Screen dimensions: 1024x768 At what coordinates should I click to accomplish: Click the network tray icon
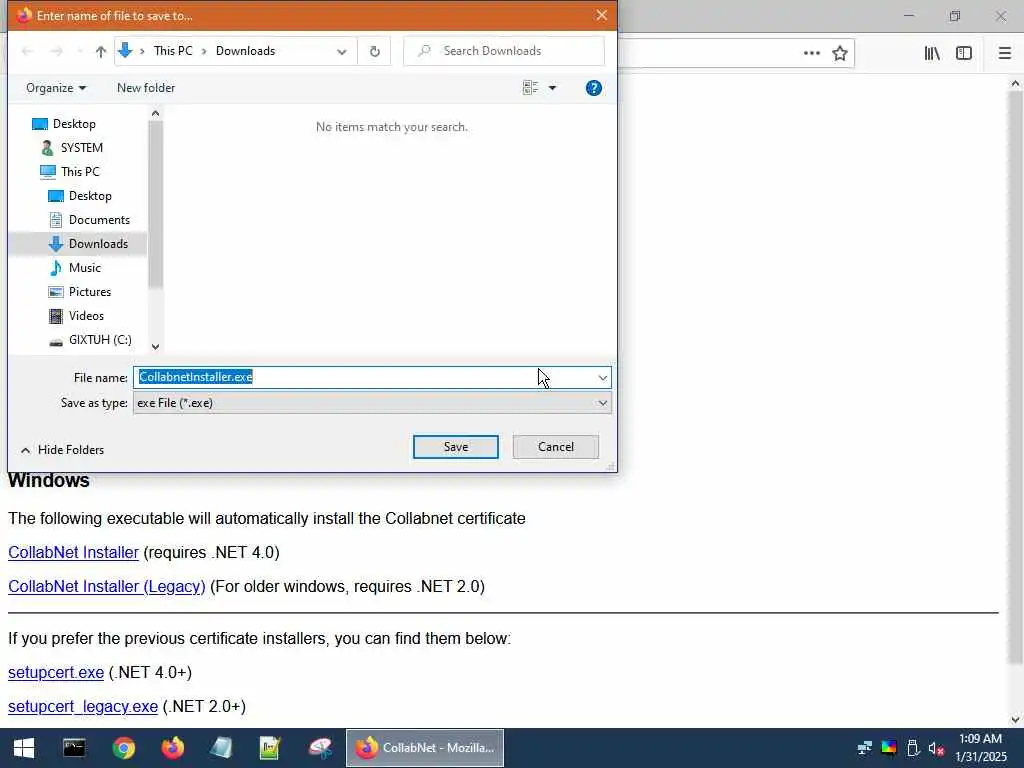point(865,748)
